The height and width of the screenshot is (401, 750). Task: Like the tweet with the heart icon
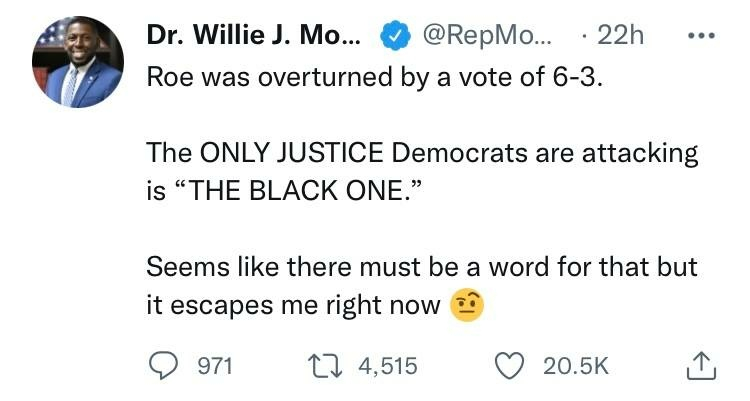coord(514,365)
